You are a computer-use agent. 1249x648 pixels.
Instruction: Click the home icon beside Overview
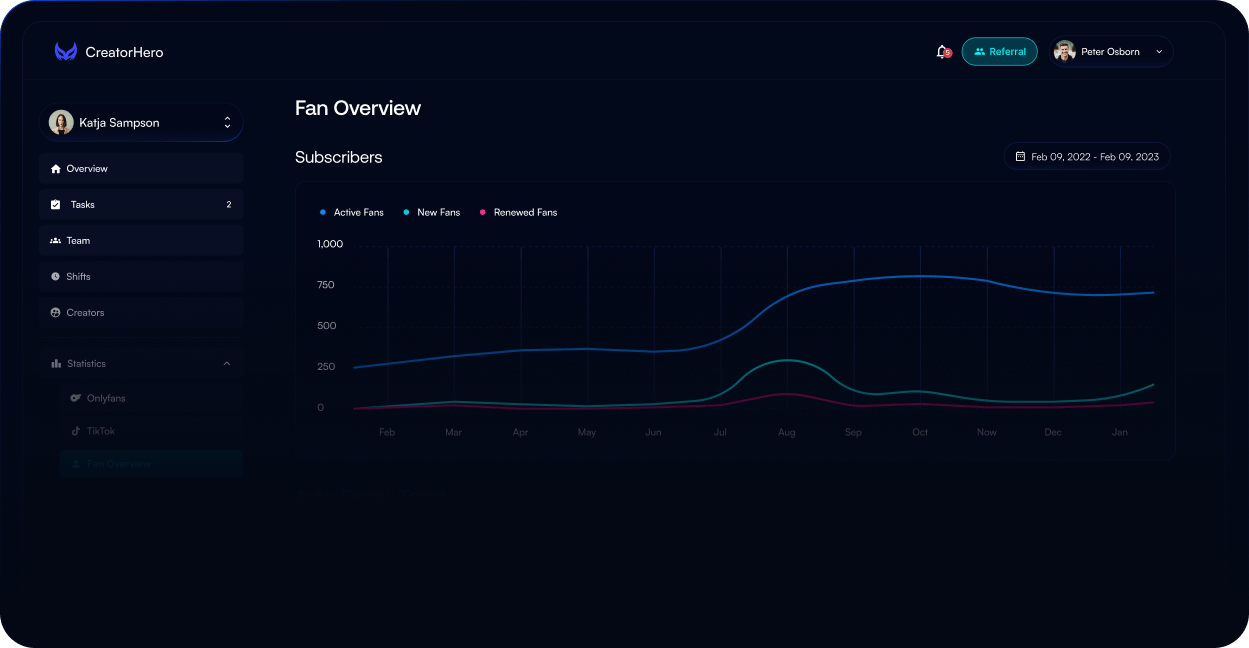[56, 169]
